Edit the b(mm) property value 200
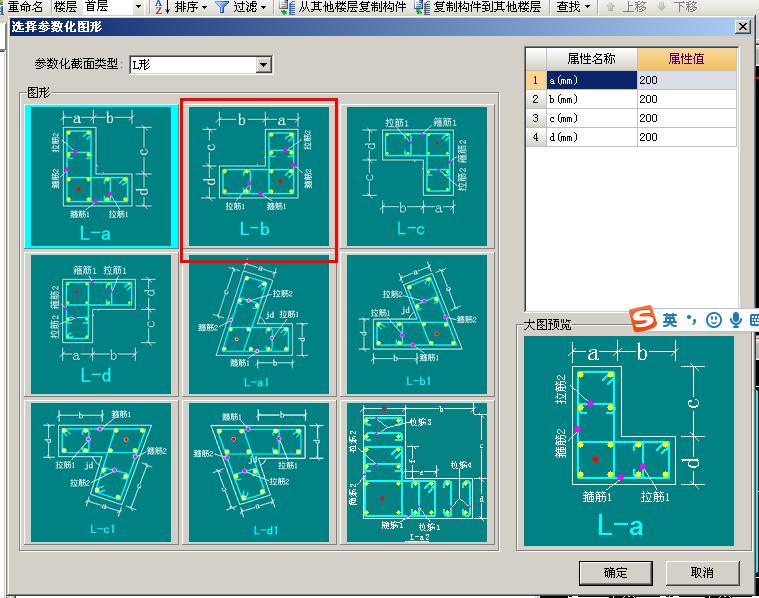Screen dimensions: 759x598 pyautogui.click(x=686, y=99)
